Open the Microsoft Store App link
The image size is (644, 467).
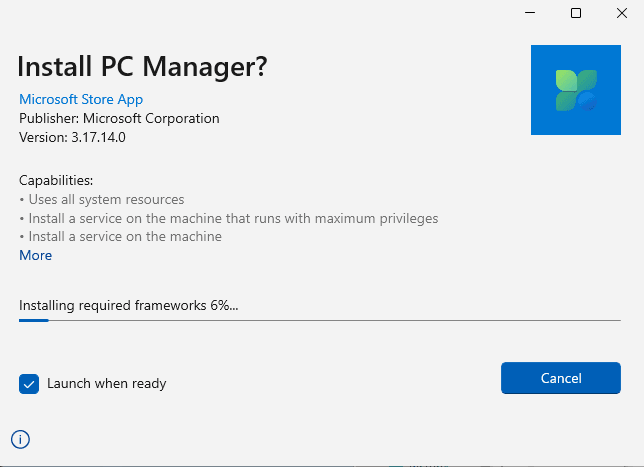(x=81, y=99)
